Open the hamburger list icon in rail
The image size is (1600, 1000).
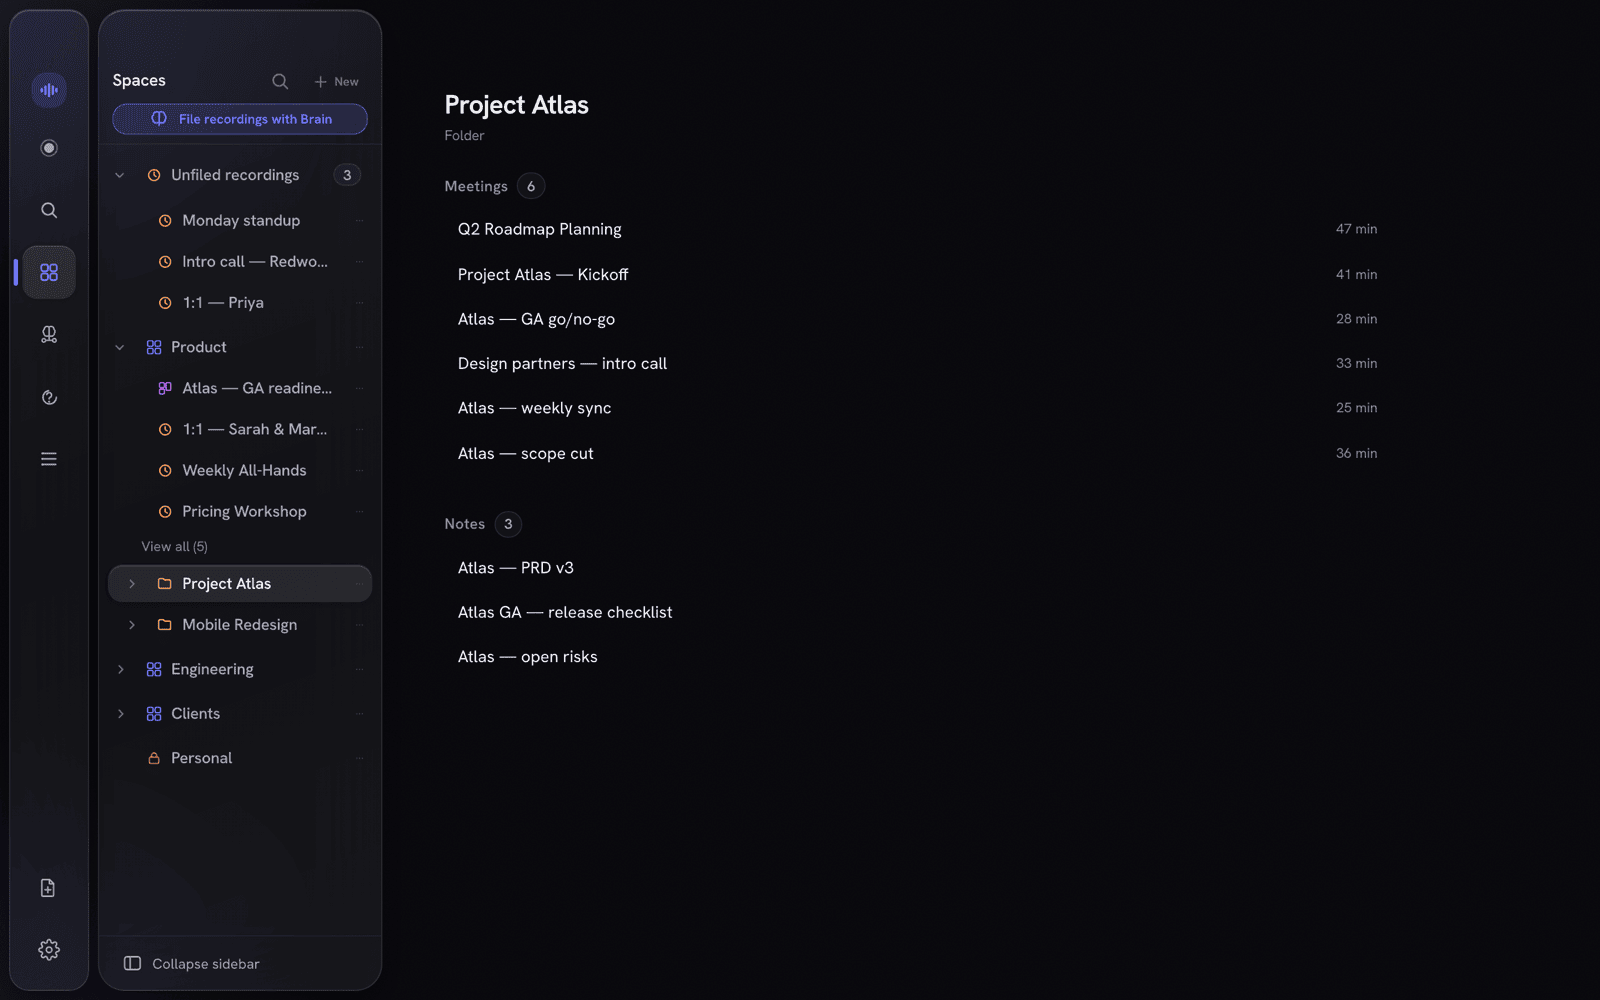coord(49,459)
